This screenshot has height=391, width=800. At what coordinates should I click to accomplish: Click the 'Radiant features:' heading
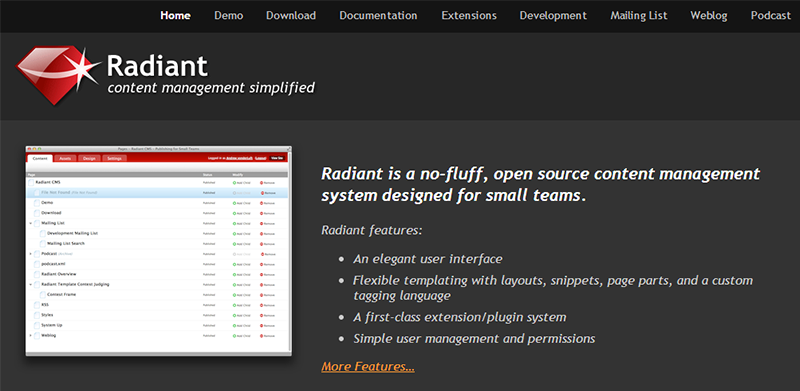372,230
